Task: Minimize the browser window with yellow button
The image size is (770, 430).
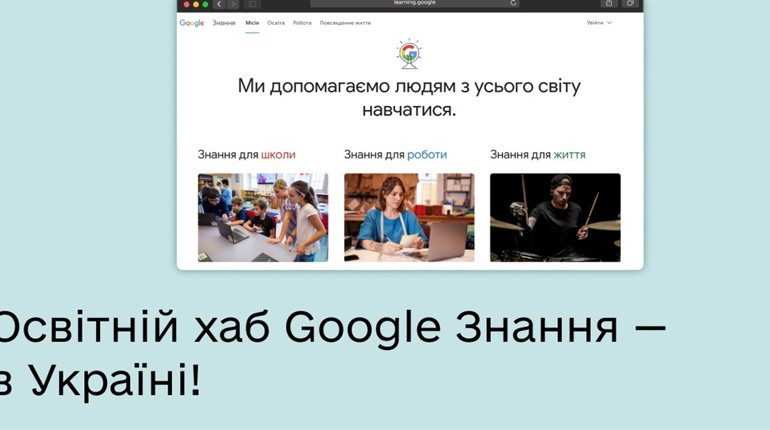Action: click(x=196, y=4)
